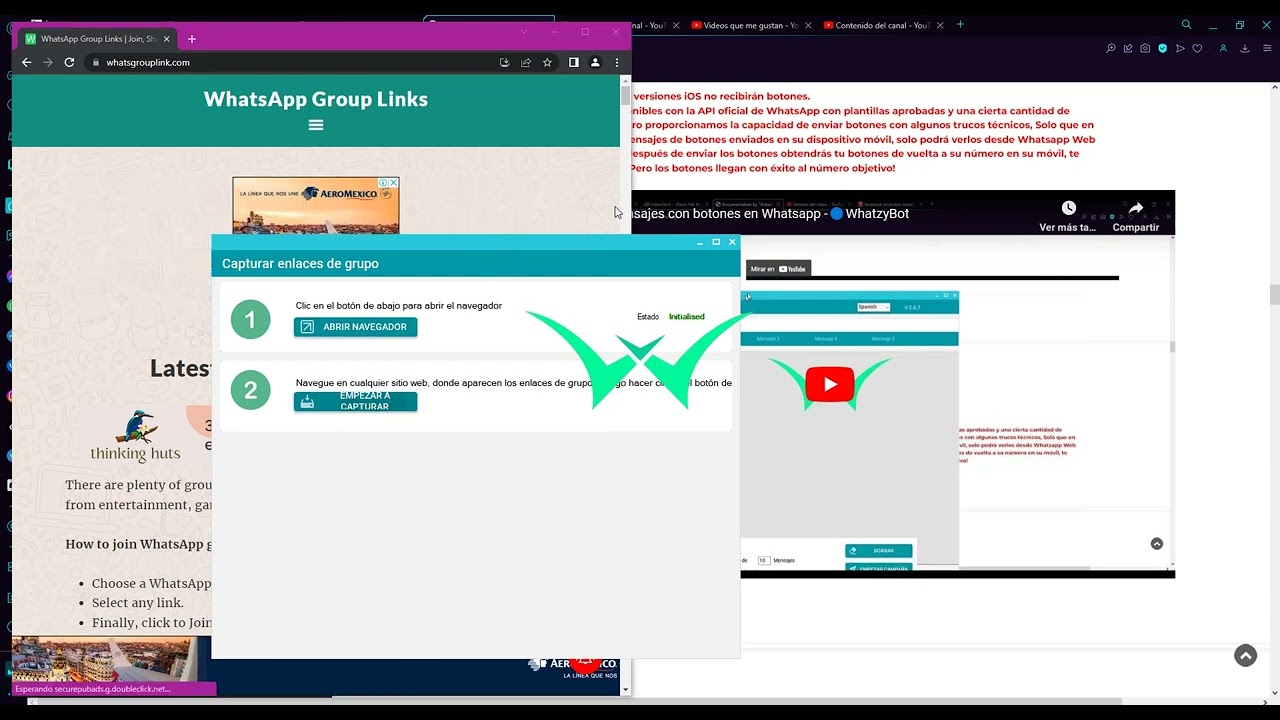Screen dimensions: 1280x720
Task: Click Chrome's forward arrow button
Action: [x=47, y=62]
